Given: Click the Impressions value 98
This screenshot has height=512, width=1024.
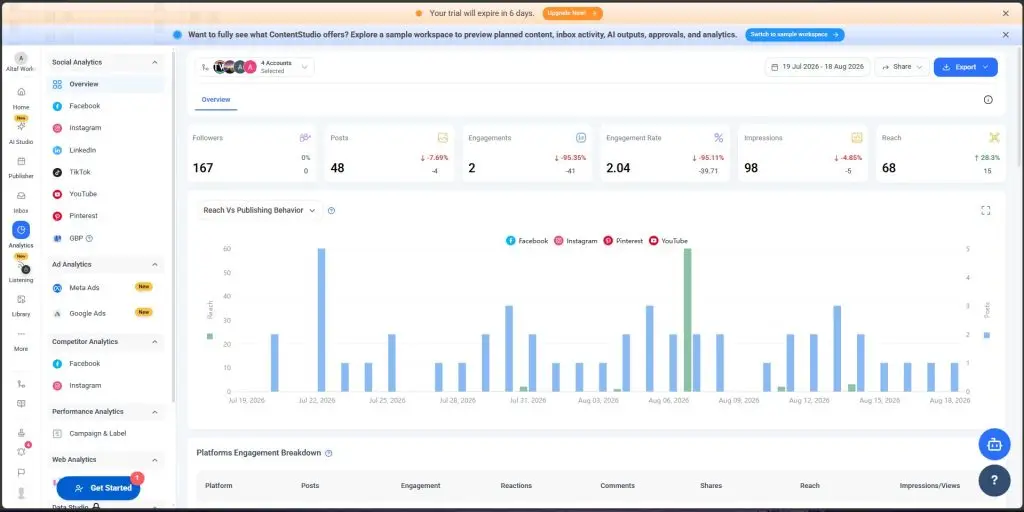Looking at the screenshot, I should [x=751, y=168].
